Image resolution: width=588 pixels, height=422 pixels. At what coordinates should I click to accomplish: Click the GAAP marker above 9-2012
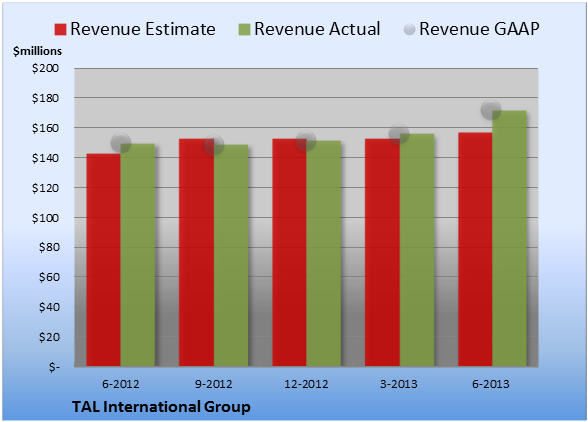point(214,144)
